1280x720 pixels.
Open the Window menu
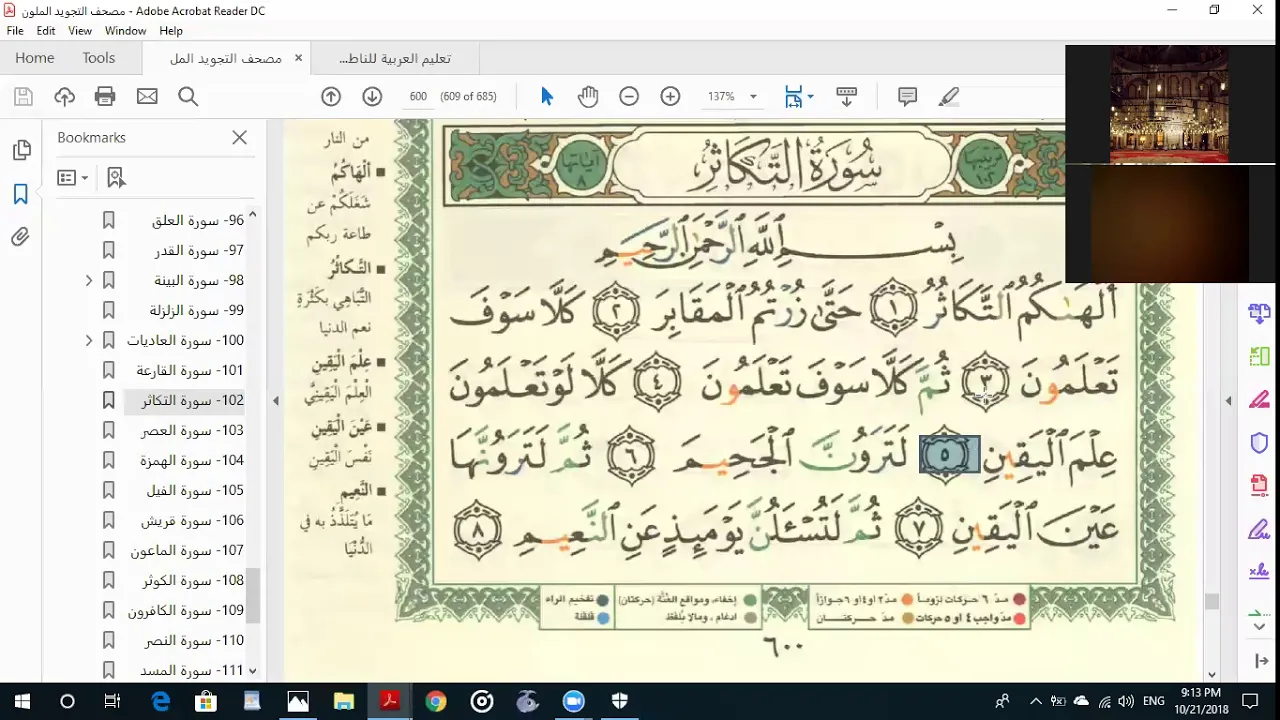pos(126,31)
